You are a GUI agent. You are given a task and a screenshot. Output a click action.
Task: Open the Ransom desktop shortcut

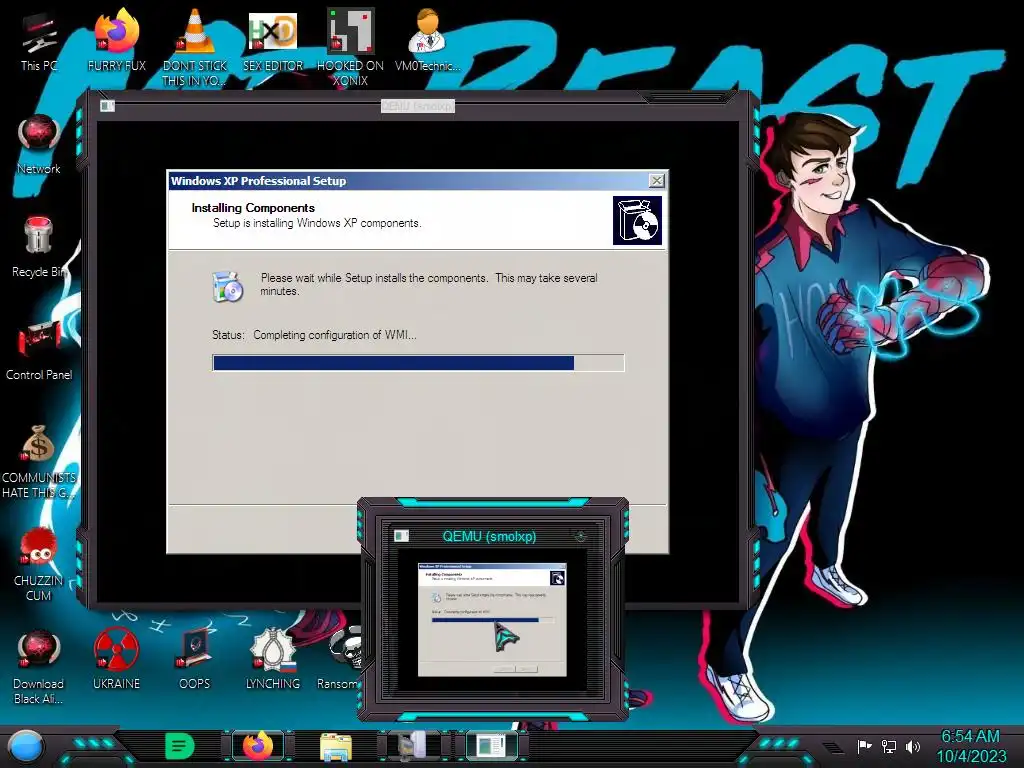point(340,660)
